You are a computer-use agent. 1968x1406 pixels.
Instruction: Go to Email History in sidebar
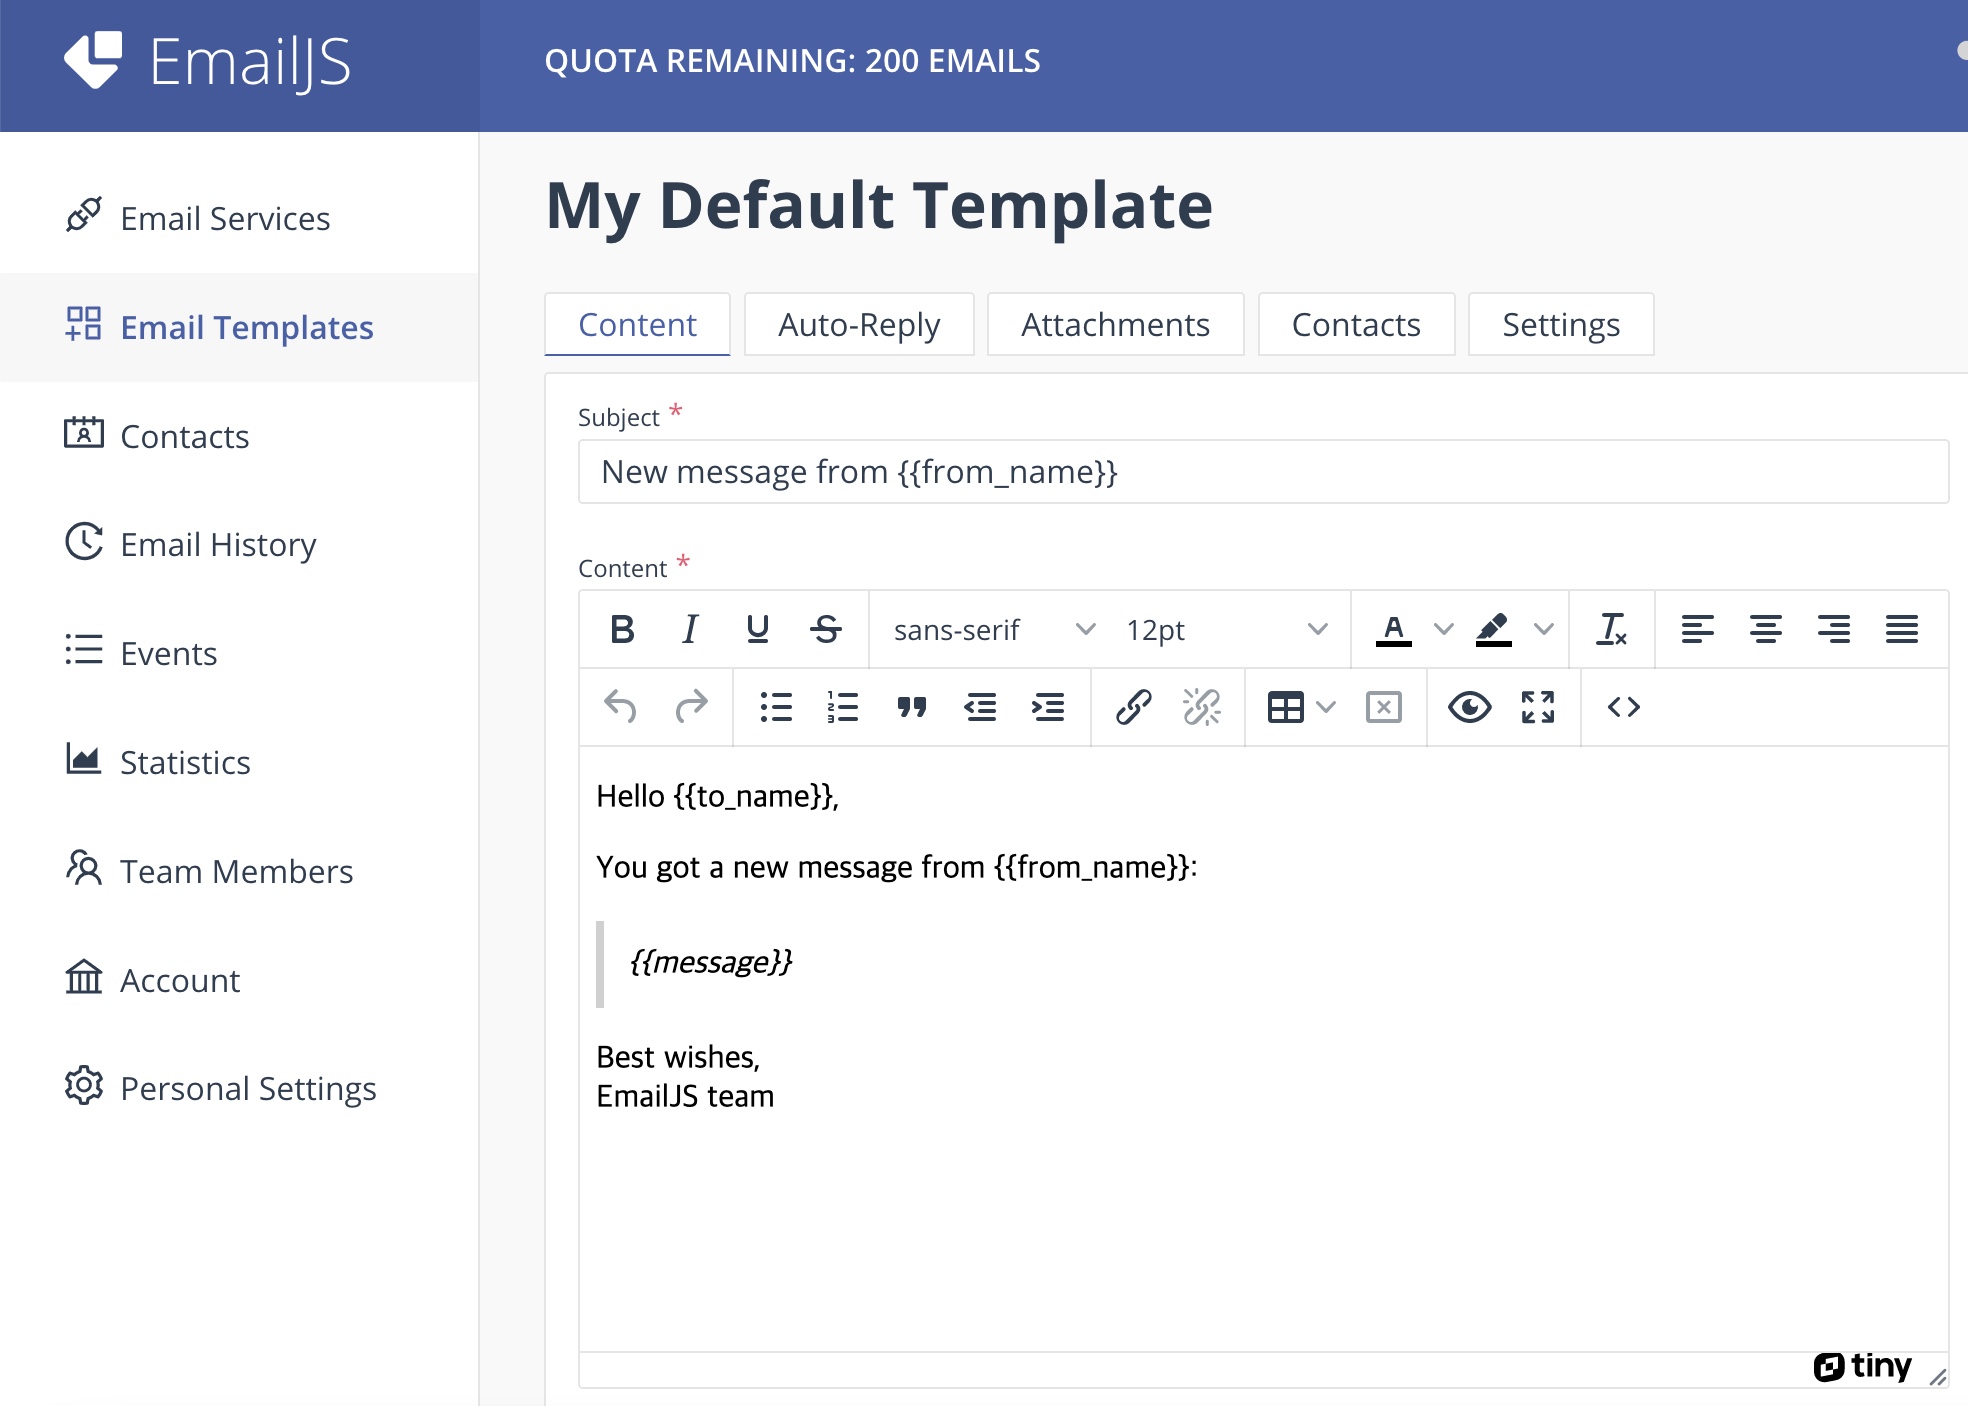coord(218,544)
